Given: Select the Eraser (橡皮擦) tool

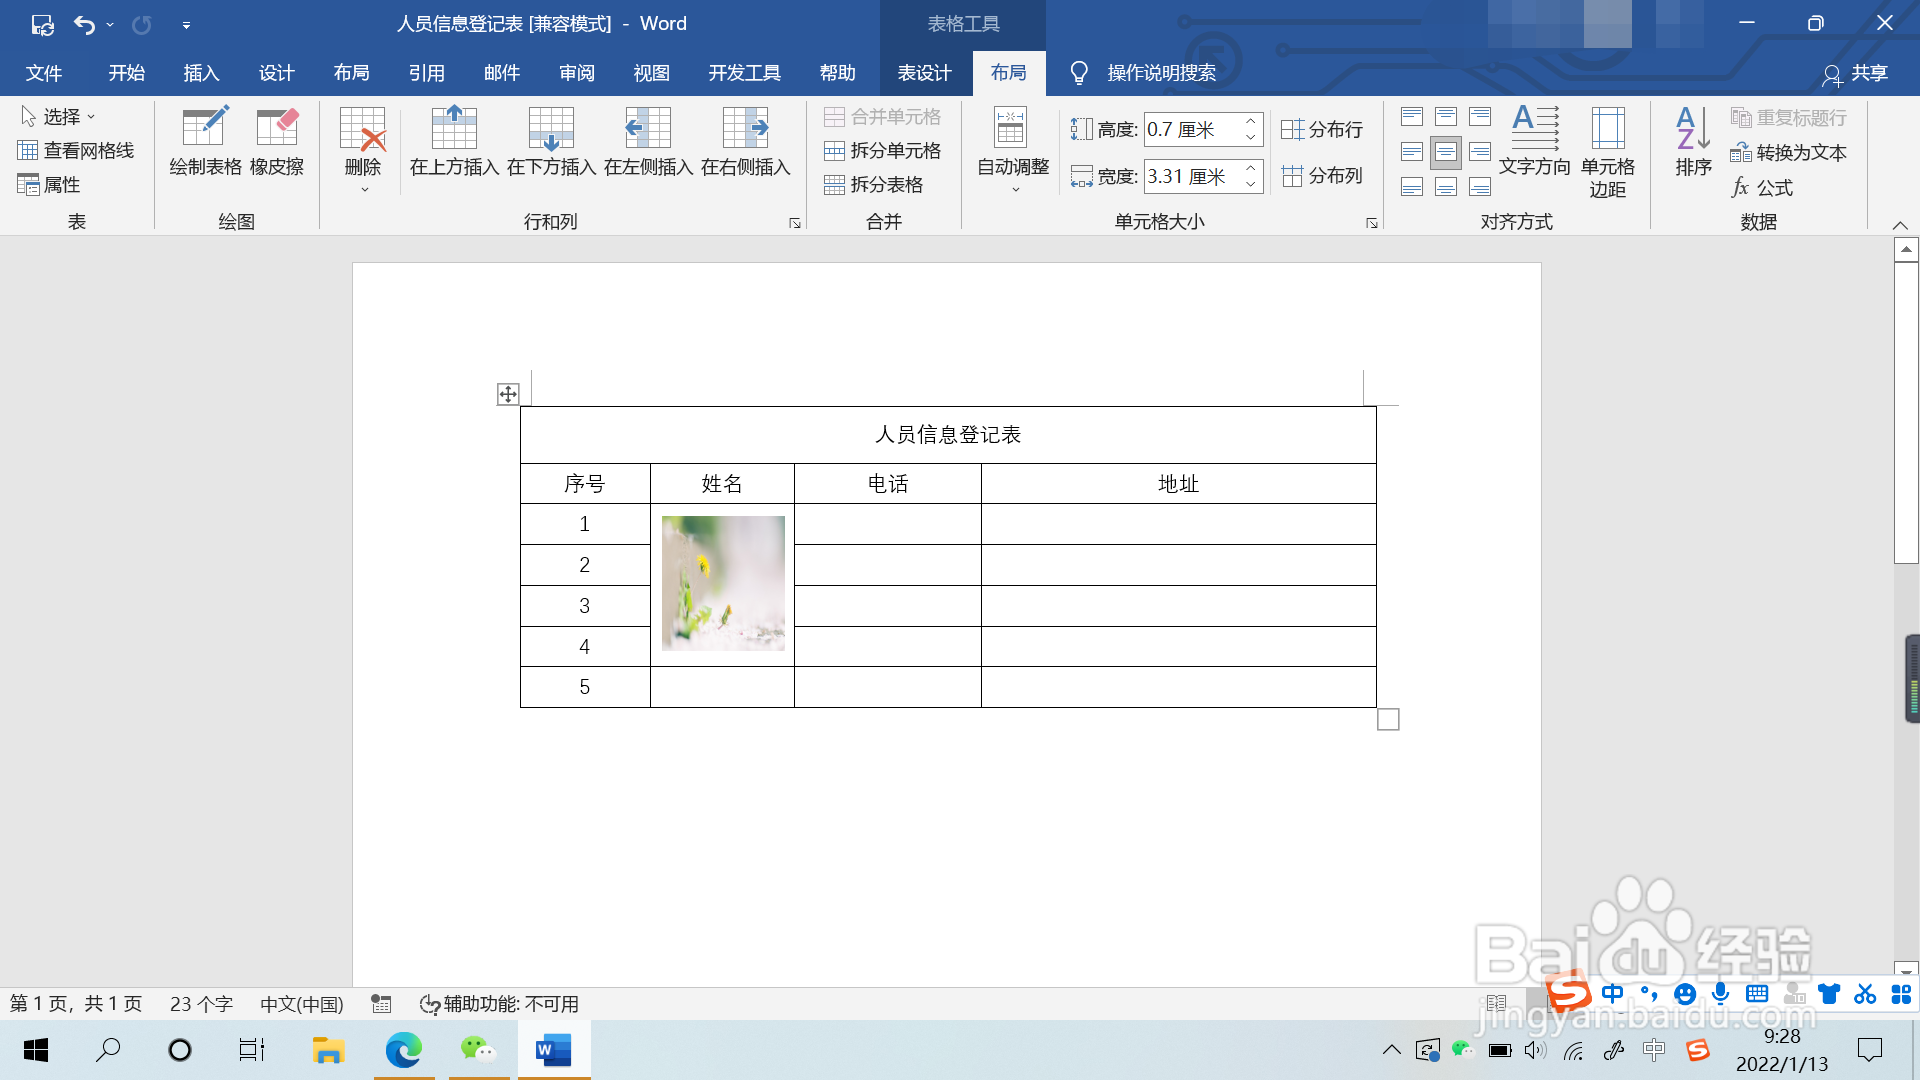Looking at the screenshot, I should tap(277, 141).
